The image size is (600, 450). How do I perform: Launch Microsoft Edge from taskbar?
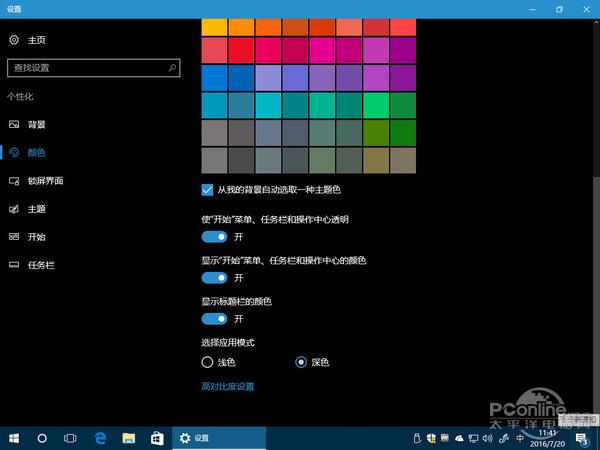100,438
